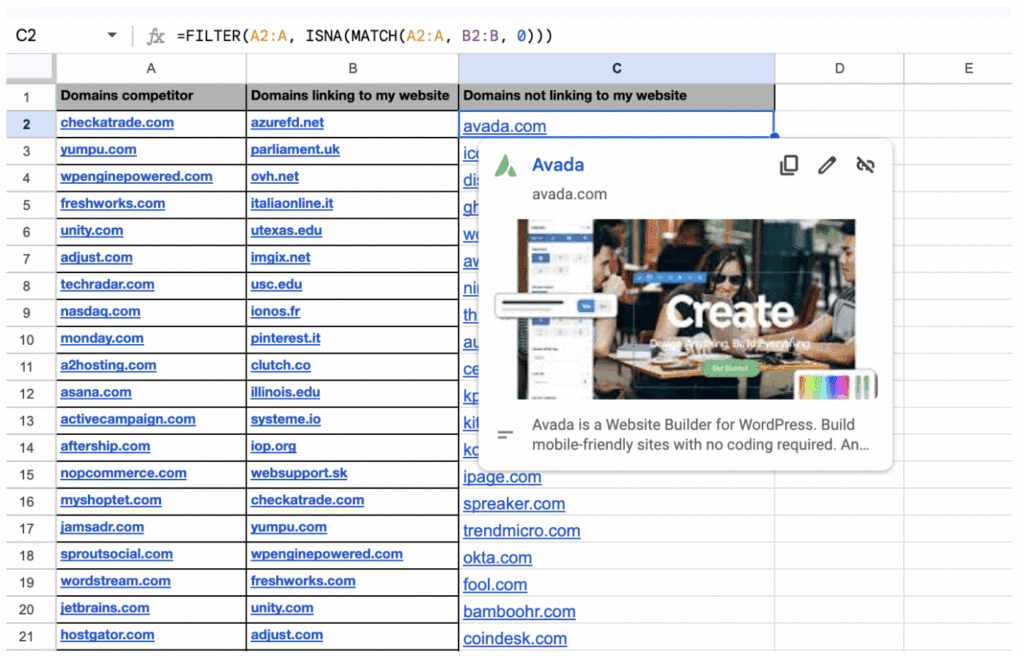Open spreaker.com link

[x=514, y=504]
